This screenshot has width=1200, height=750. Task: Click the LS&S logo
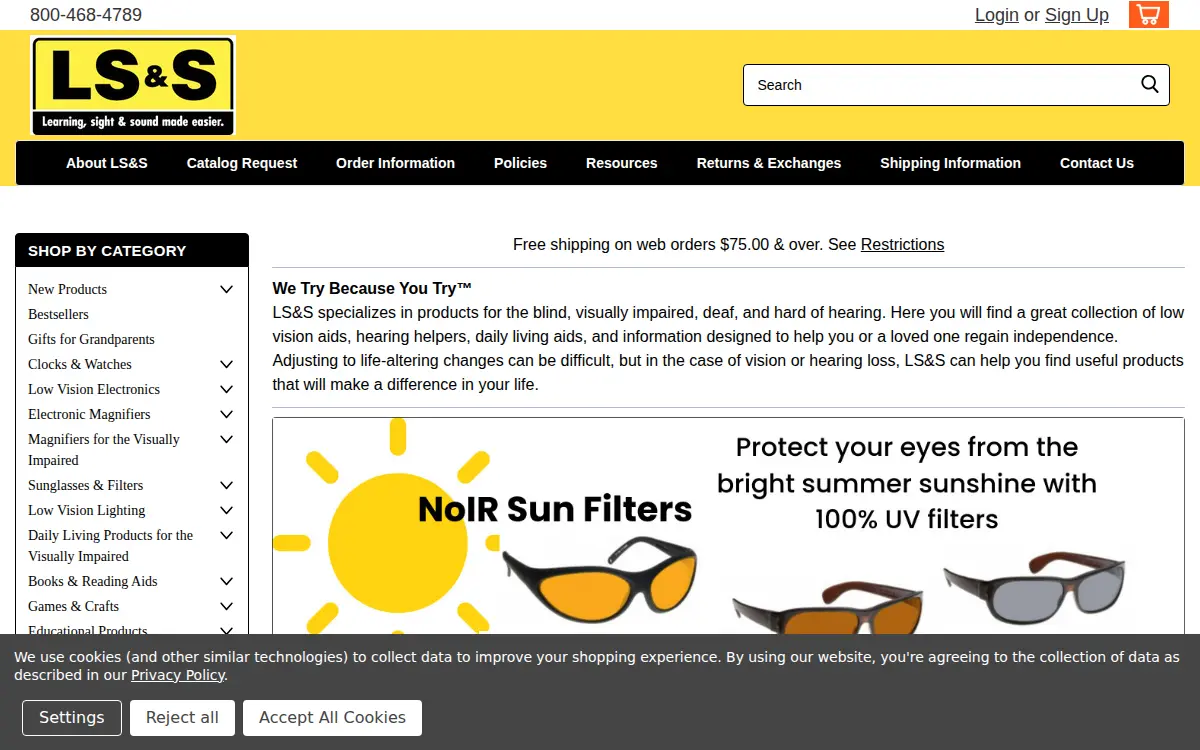(133, 86)
